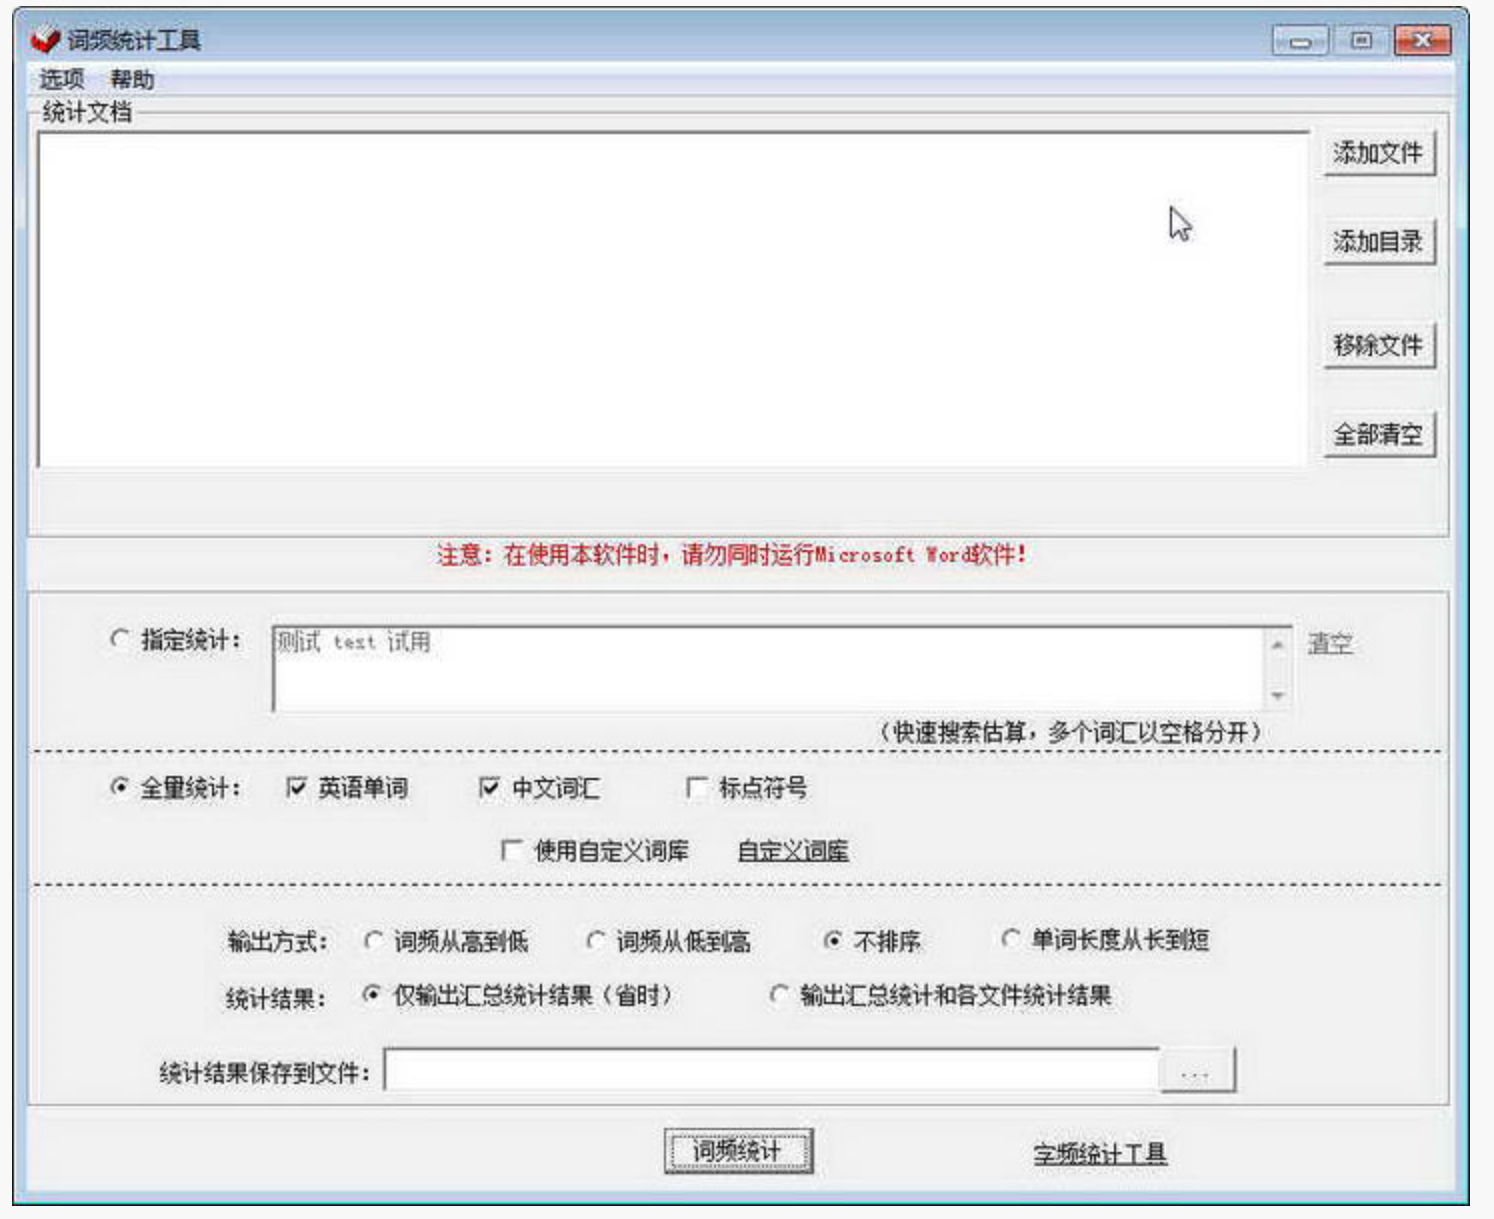Close the 词频统计工具 window
1494x1219 pixels.
pos(1422,40)
